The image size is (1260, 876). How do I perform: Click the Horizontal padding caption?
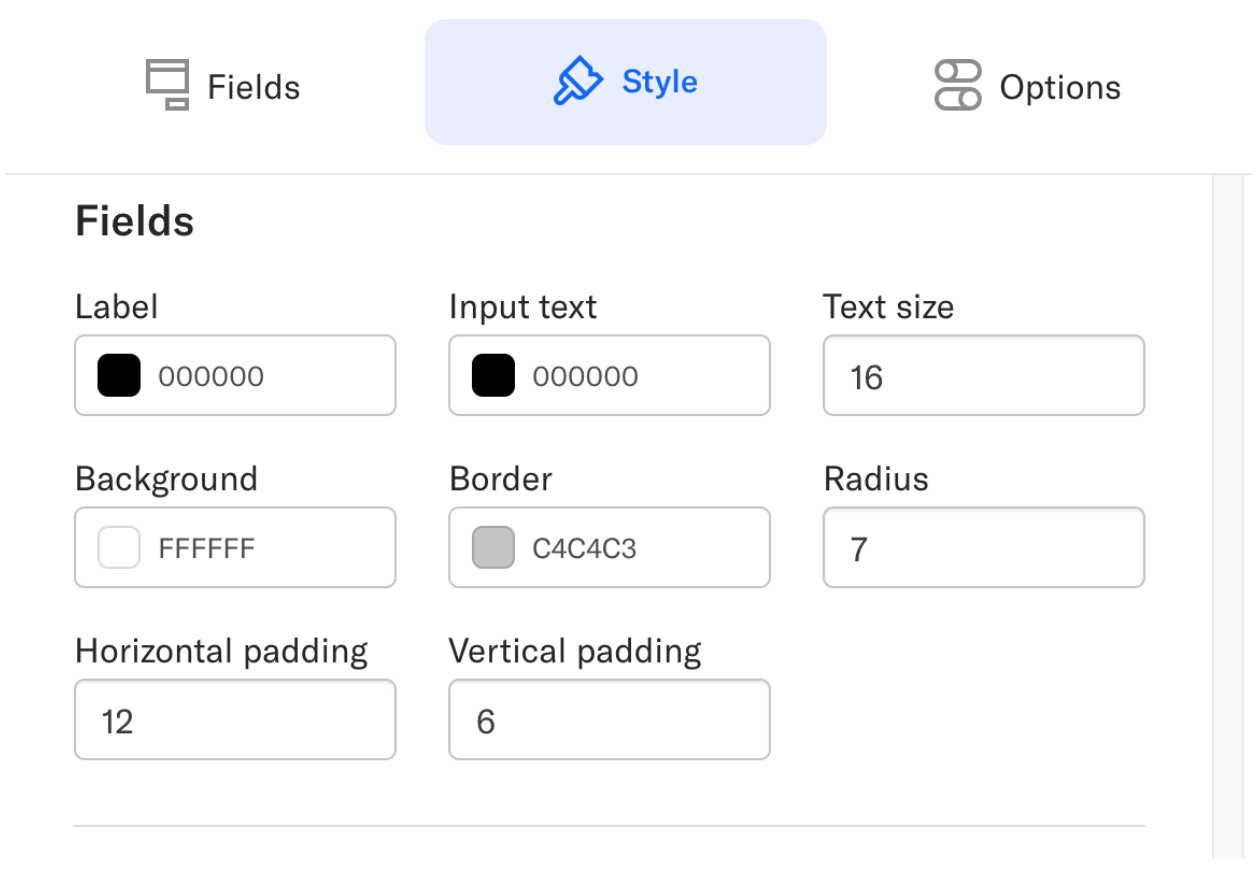pyautogui.click(x=222, y=652)
